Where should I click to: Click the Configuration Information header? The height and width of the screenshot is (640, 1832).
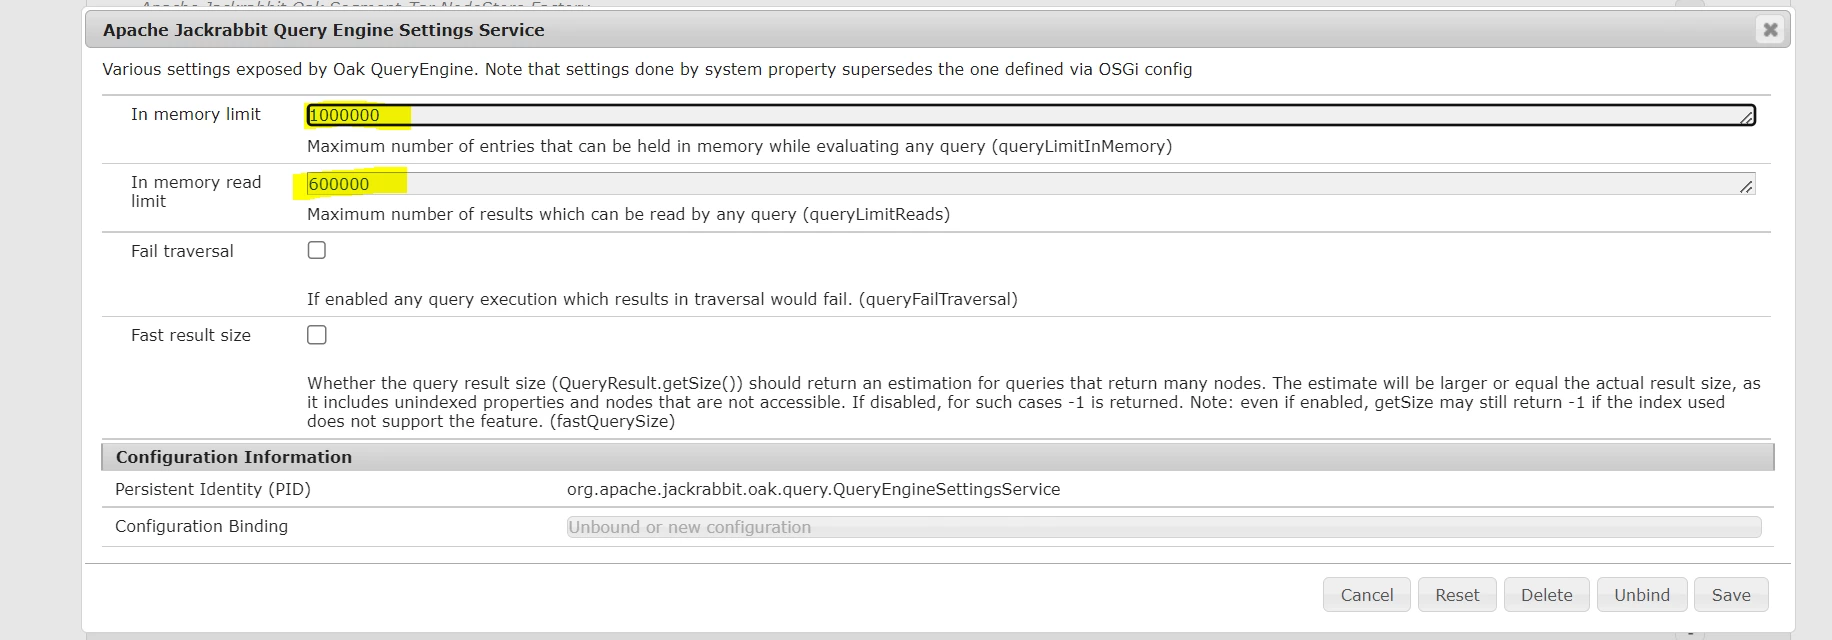click(938, 457)
